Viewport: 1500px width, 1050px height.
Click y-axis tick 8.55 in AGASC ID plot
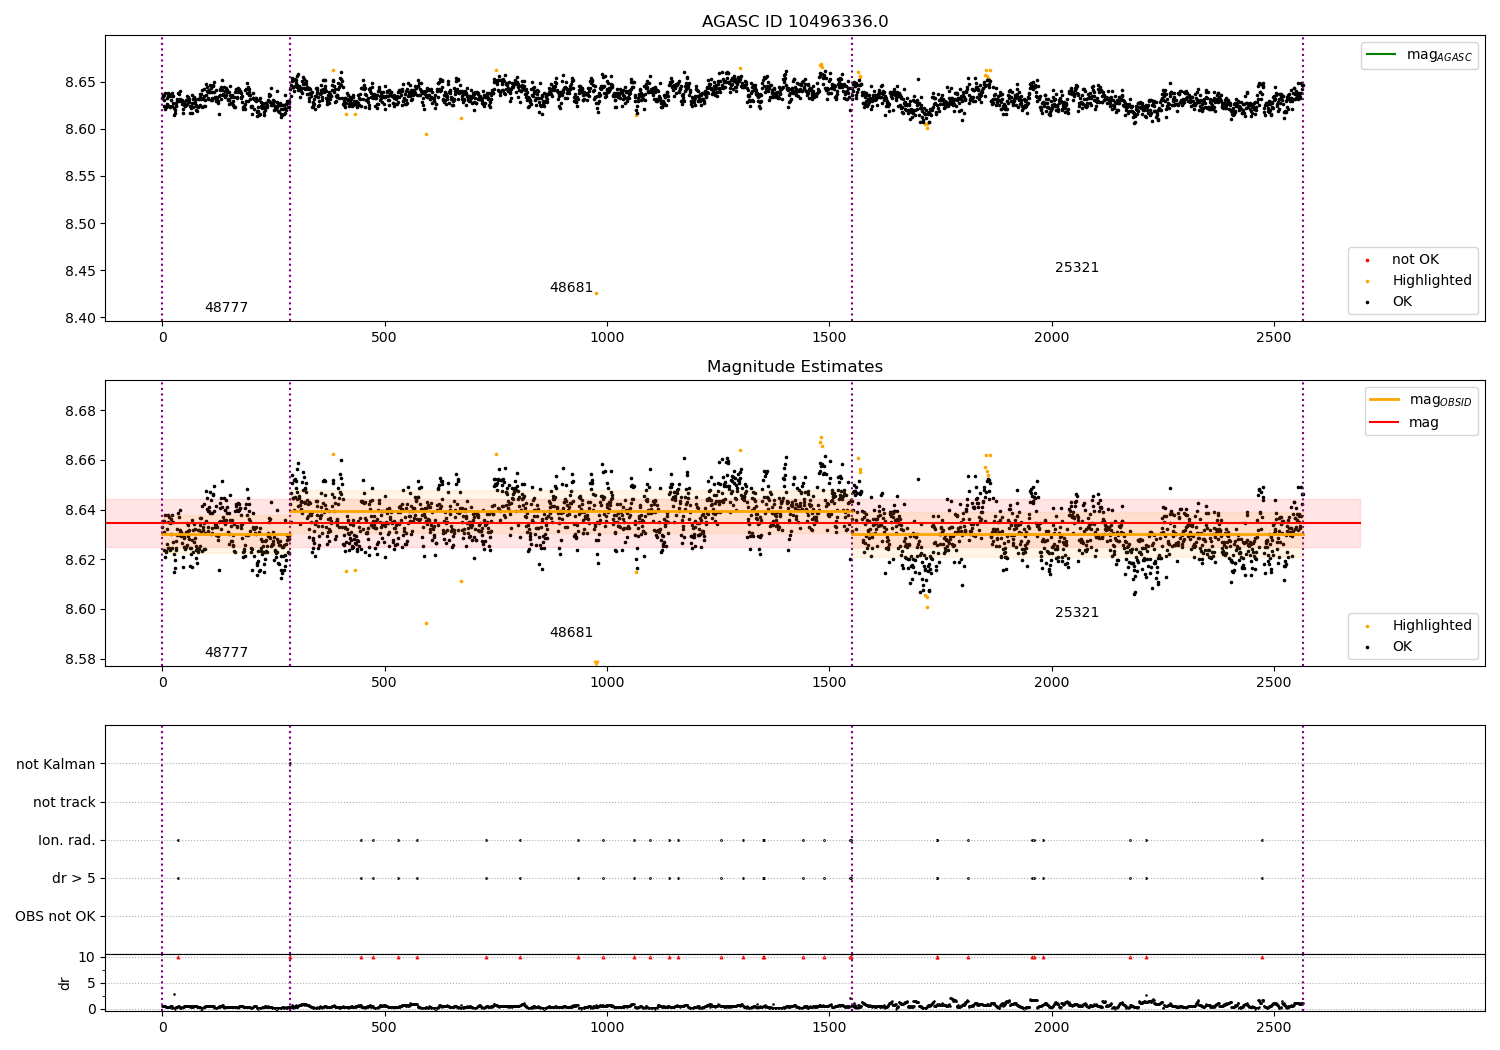pos(81,177)
